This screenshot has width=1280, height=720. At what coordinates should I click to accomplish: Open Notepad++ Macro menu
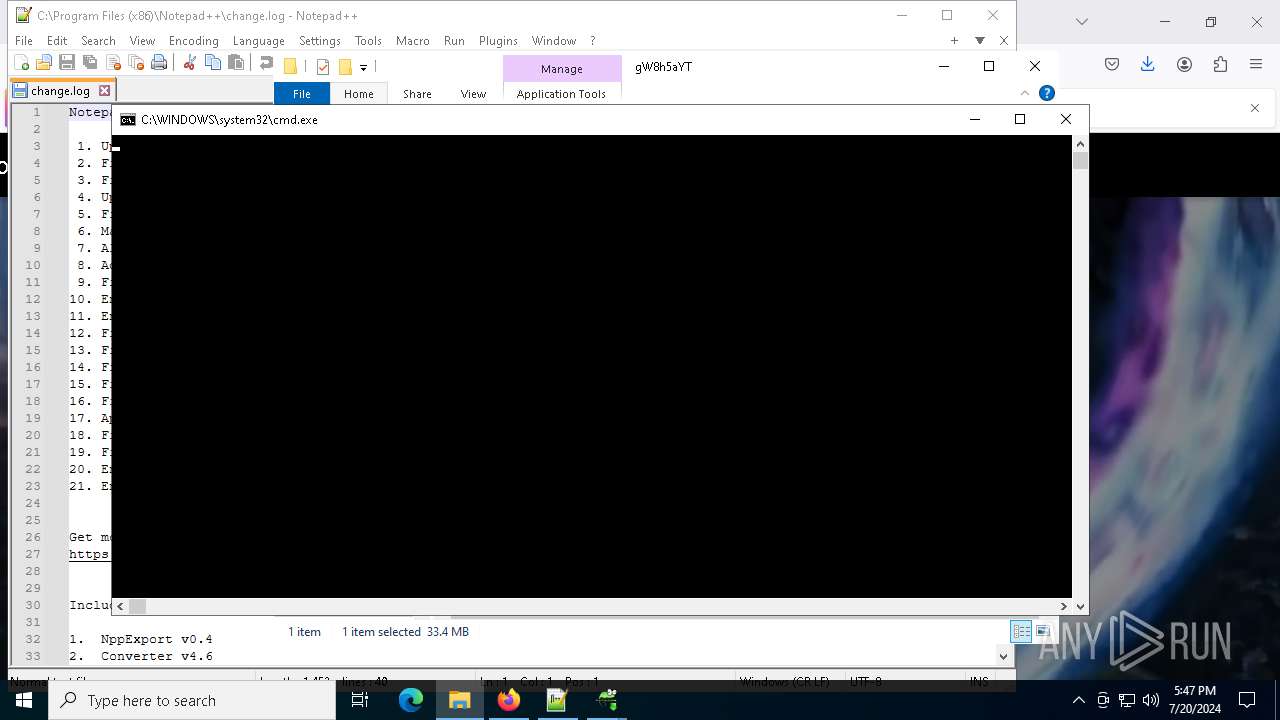[x=412, y=41]
